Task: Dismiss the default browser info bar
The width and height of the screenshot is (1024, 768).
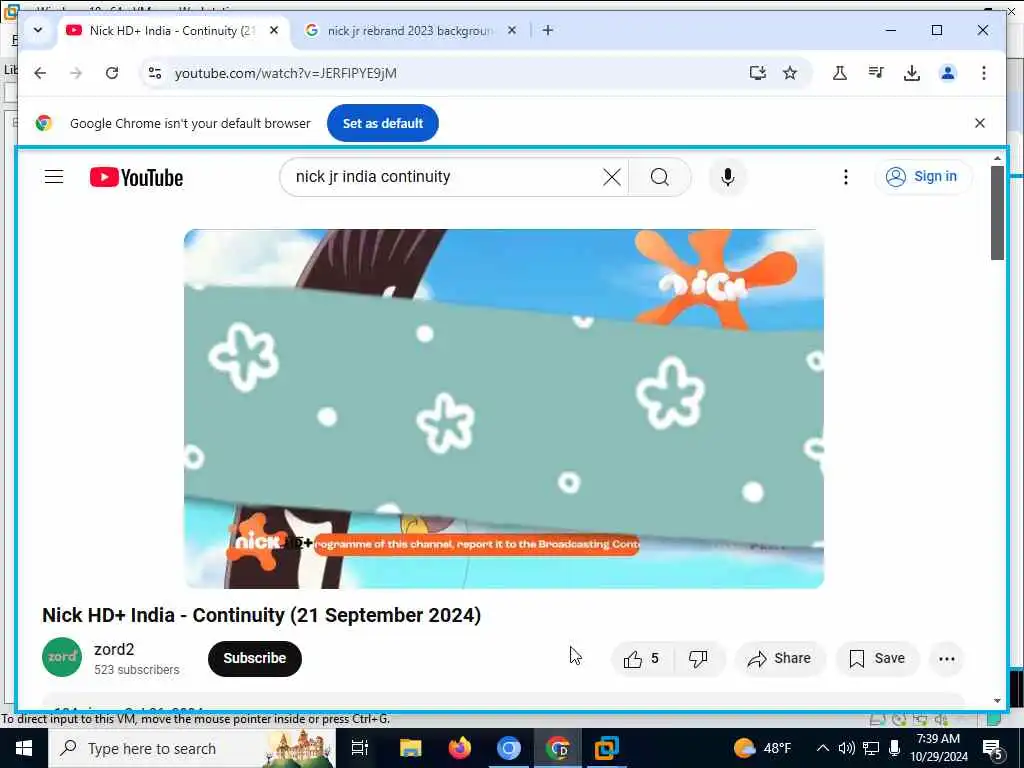Action: point(980,123)
